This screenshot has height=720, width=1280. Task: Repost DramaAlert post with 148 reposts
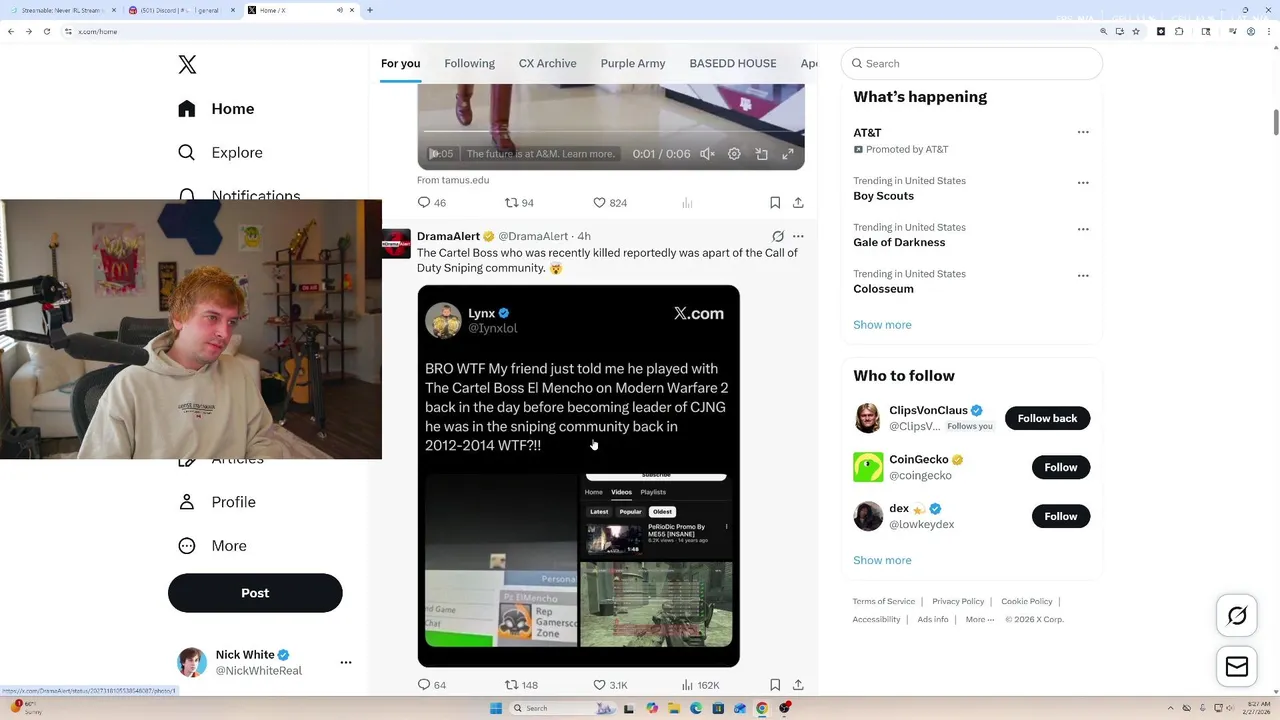521,685
